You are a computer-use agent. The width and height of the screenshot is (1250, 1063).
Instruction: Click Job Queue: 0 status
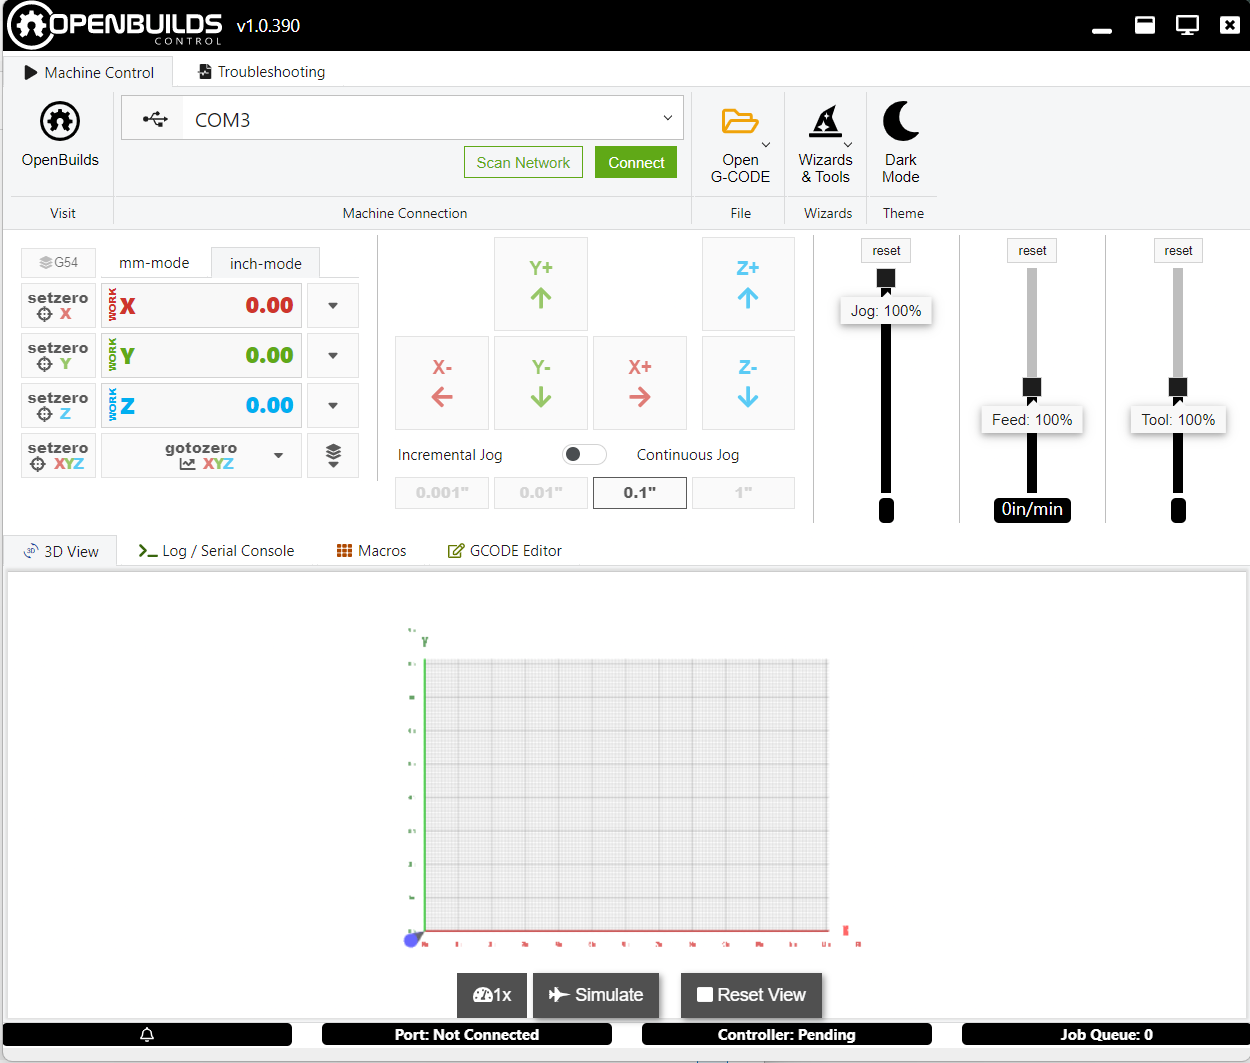1107,1035
